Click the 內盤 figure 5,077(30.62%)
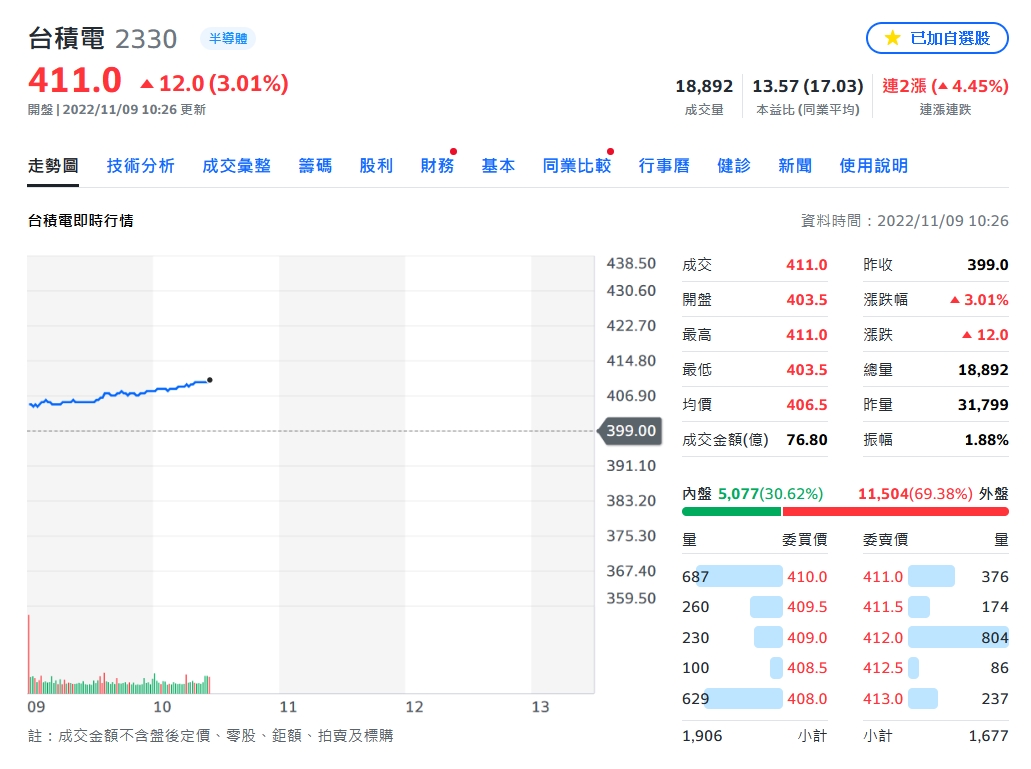 770,494
